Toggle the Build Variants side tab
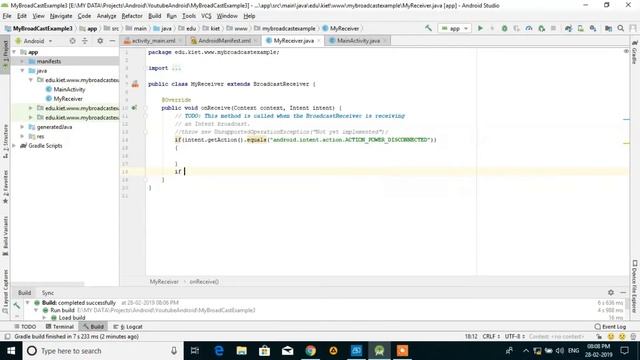 5,236
